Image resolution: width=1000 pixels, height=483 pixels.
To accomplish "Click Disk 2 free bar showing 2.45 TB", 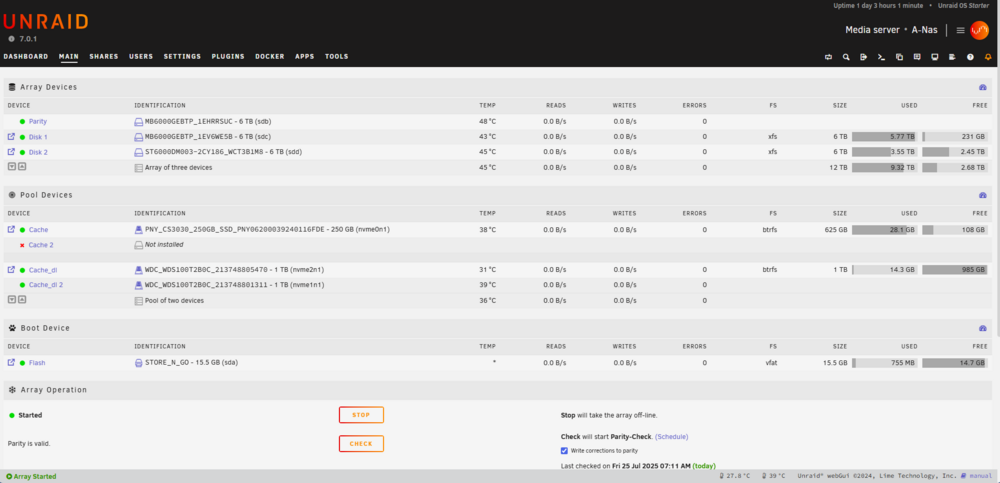I will coord(955,152).
